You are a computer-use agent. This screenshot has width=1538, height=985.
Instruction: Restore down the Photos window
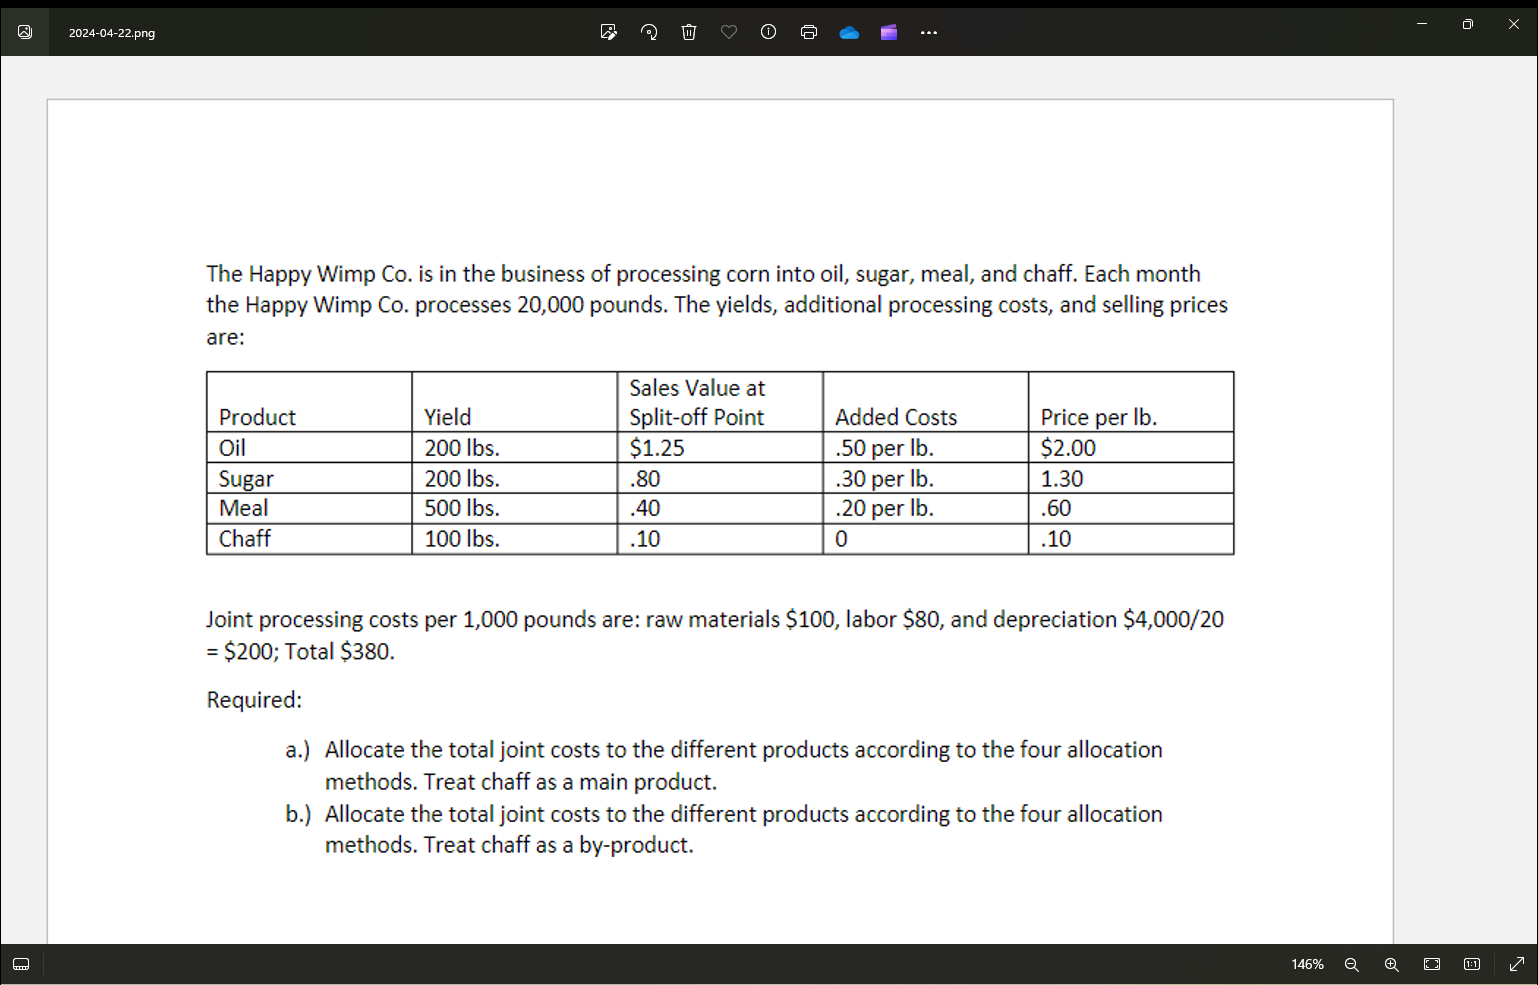pos(1467,24)
